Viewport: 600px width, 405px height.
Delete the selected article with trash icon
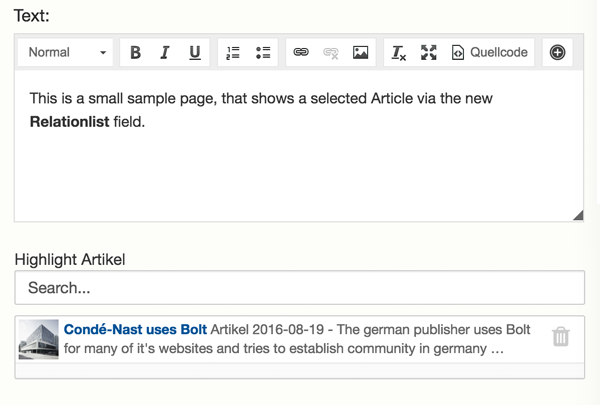tap(561, 336)
